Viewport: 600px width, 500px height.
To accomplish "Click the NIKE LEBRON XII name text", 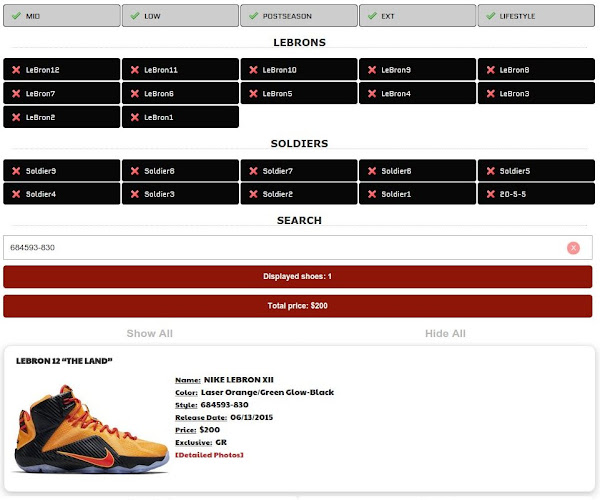I will pyautogui.click(x=238, y=379).
